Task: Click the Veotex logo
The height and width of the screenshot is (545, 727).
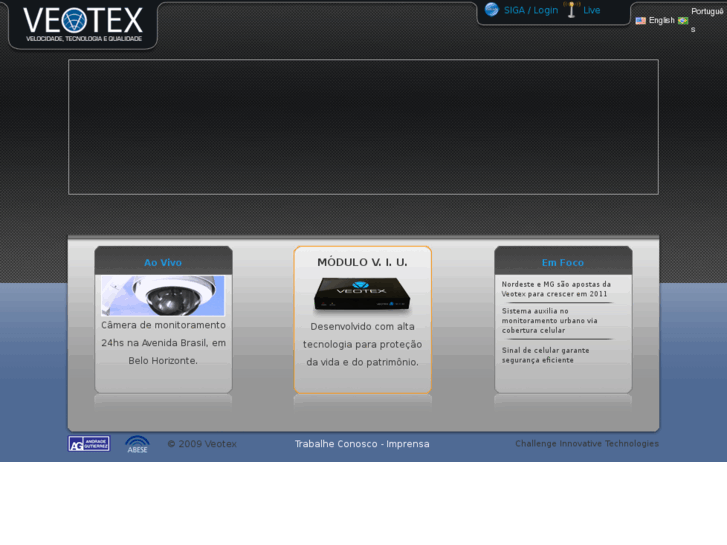Action: tap(83, 24)
